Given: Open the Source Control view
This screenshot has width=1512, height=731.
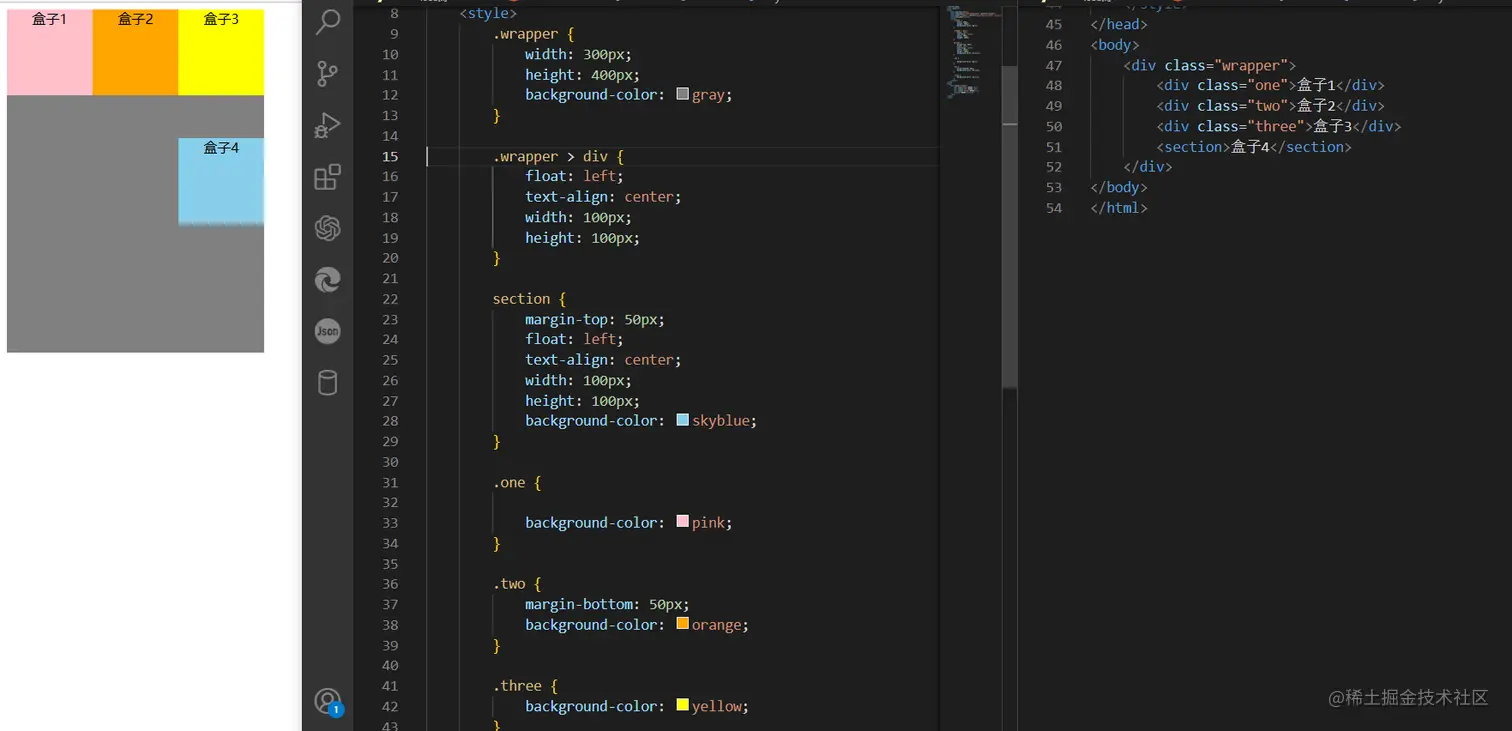Looking at the screenshot, I should [327, 74].
